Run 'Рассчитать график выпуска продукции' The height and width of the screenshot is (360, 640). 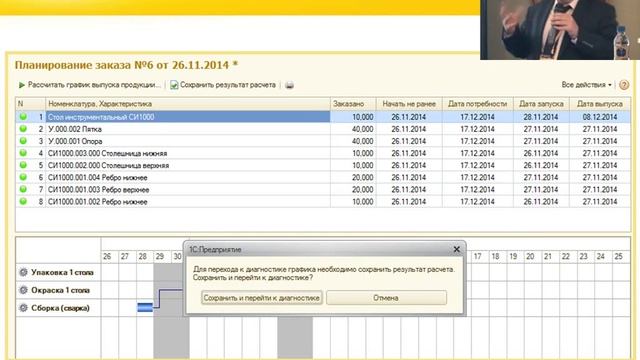(89, 85)
